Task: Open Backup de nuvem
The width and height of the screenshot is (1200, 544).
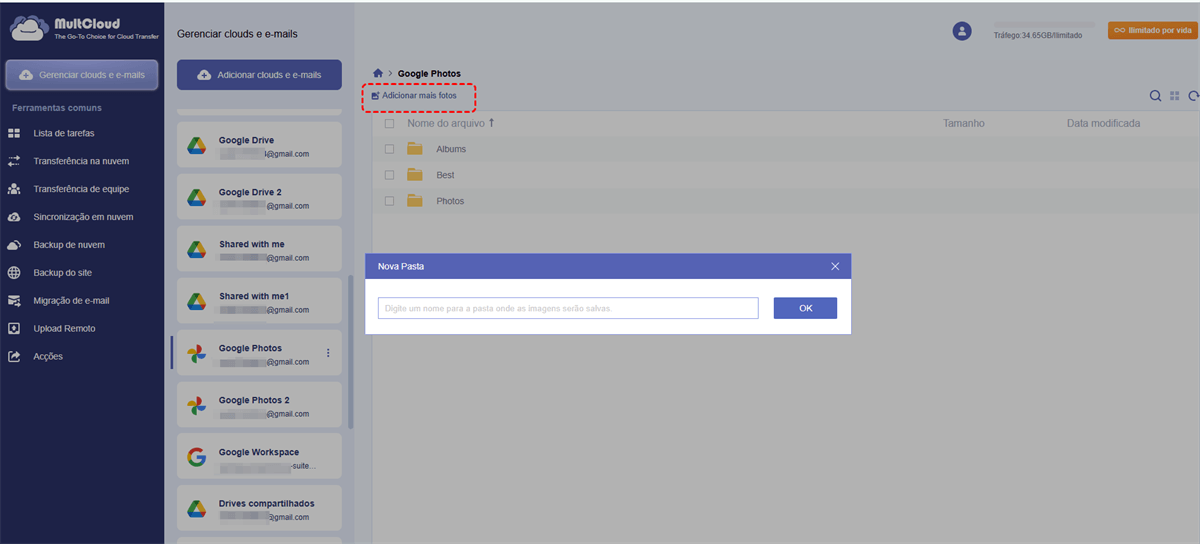Action: 69,245
